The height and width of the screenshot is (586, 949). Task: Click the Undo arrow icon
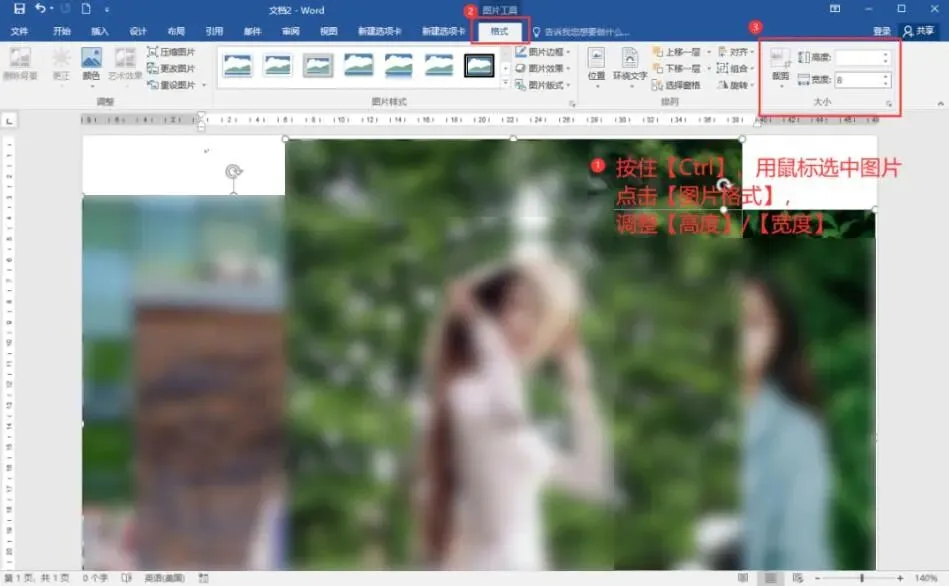point(41,8)
